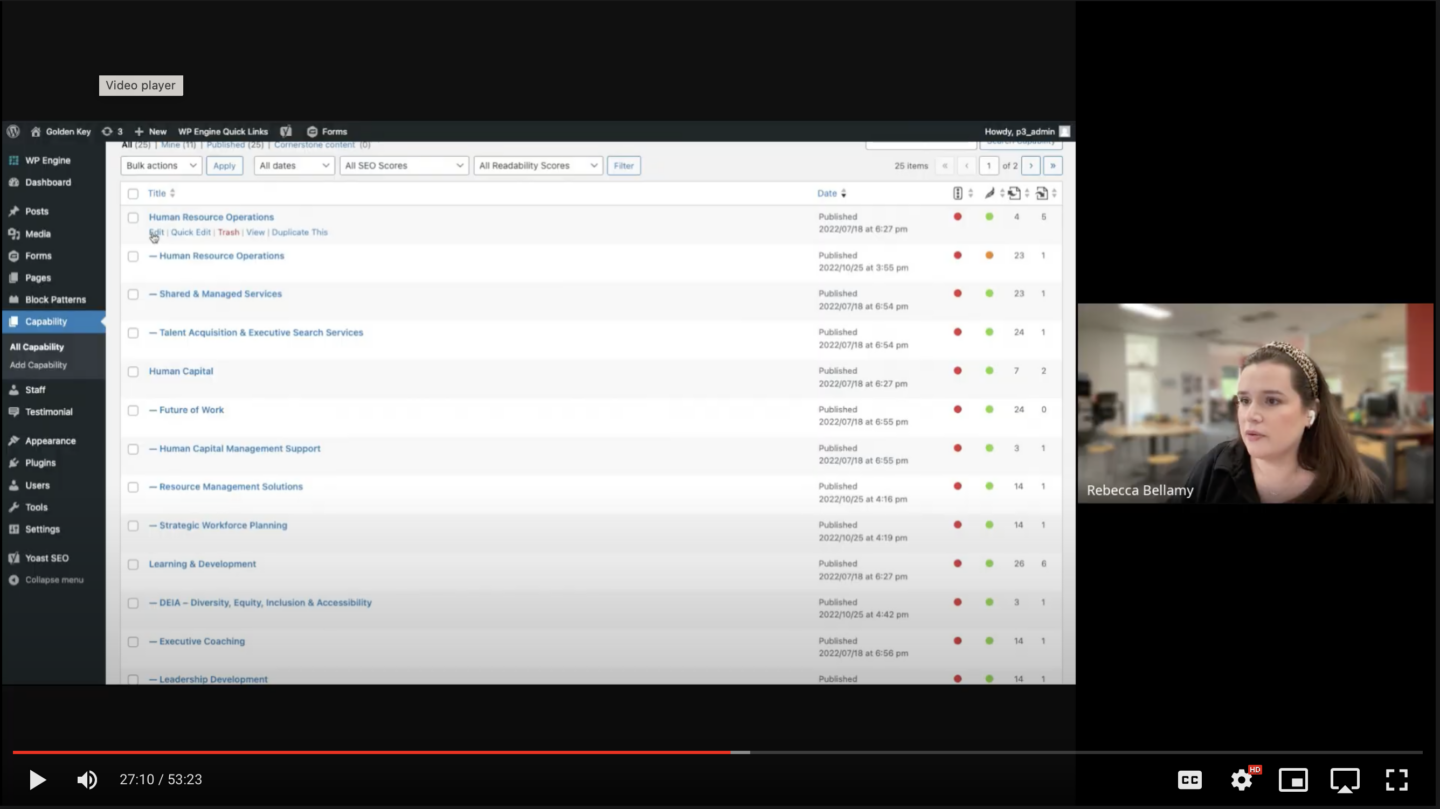Open Settings in sidebar

[42, 529]
